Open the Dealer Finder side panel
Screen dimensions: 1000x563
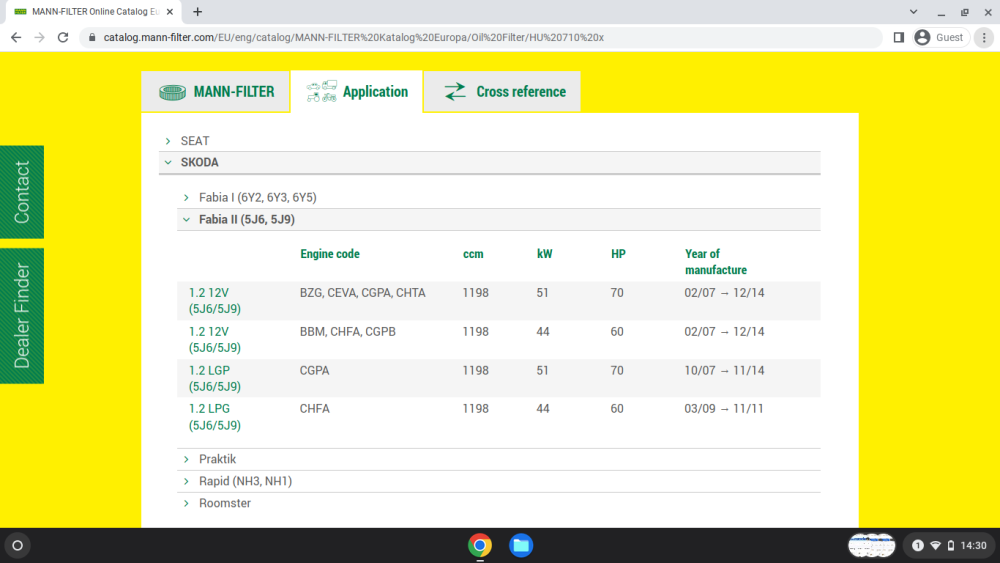(x=22, y=316)
